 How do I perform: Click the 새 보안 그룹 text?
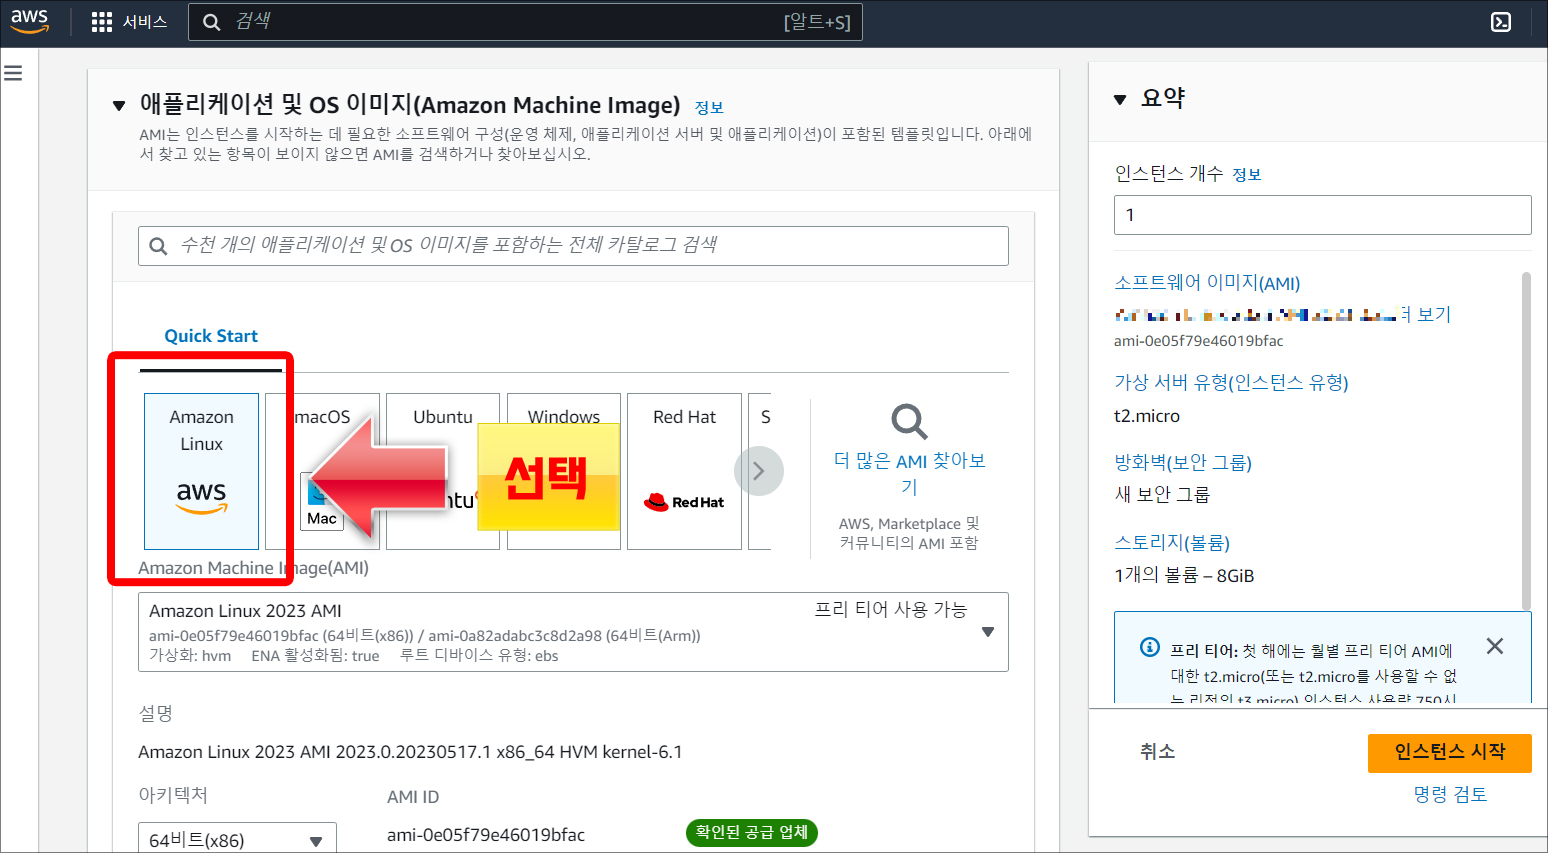[x=1162, y=494]
